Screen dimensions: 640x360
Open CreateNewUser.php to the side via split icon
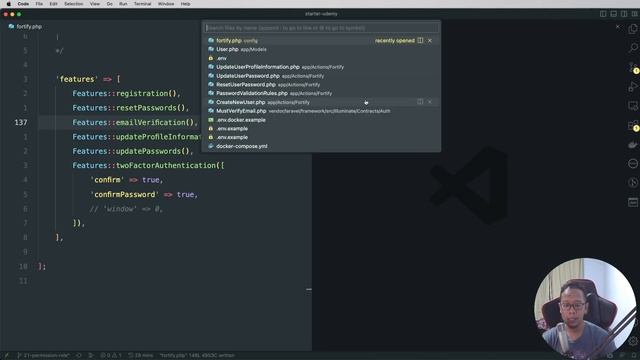(x=420, y=102)
